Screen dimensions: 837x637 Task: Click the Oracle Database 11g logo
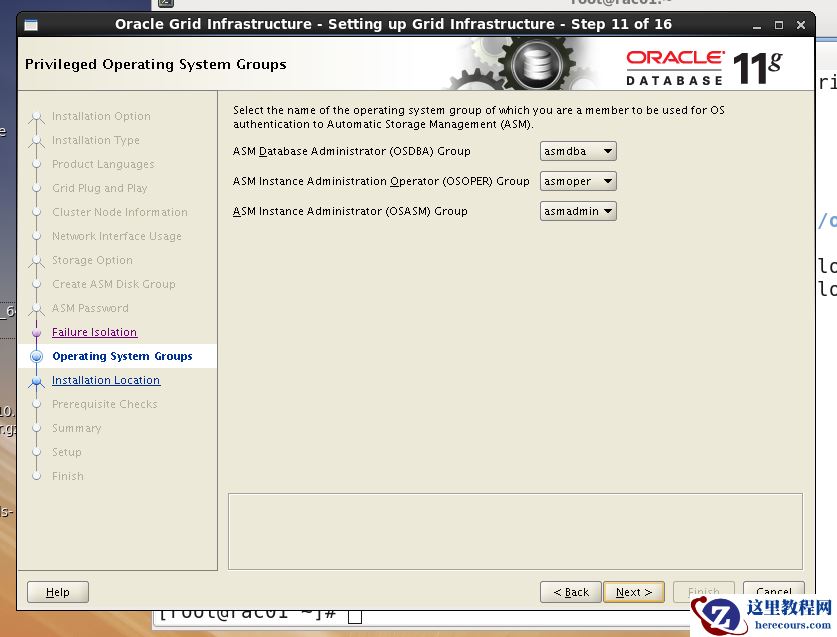704,68
